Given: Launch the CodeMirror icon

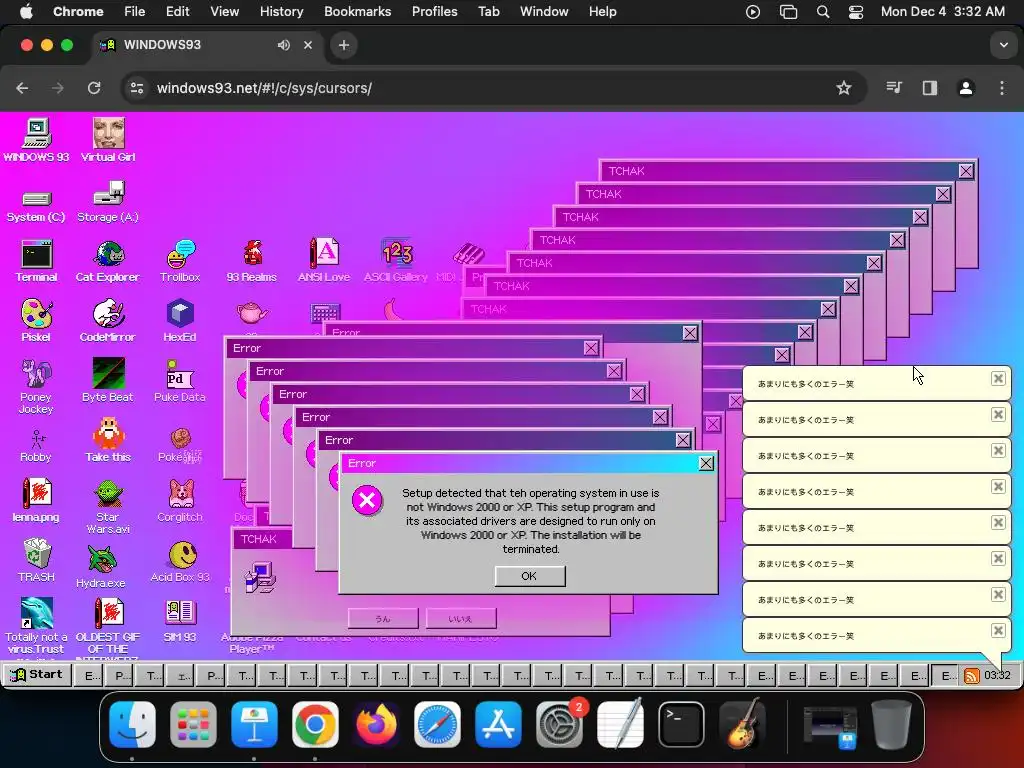Looking at the screenshot, I should (x=108, y=321).
